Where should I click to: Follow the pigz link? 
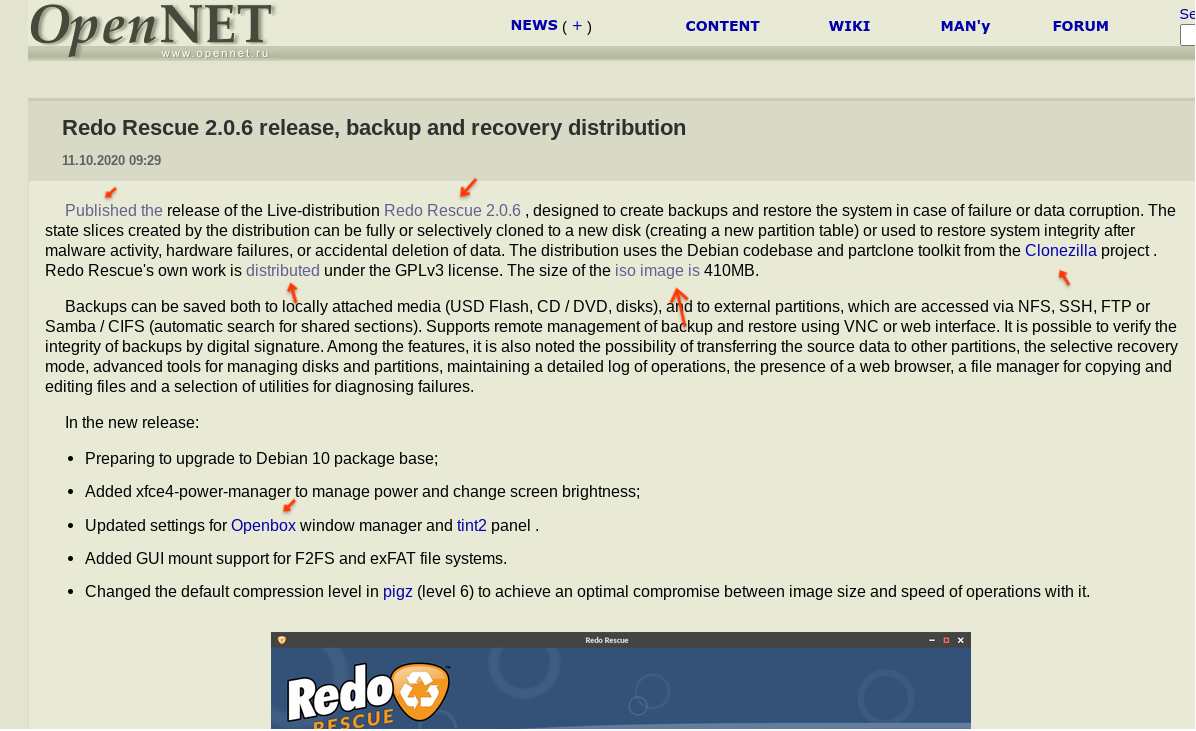pyautogui.click(x=397, y=591)
